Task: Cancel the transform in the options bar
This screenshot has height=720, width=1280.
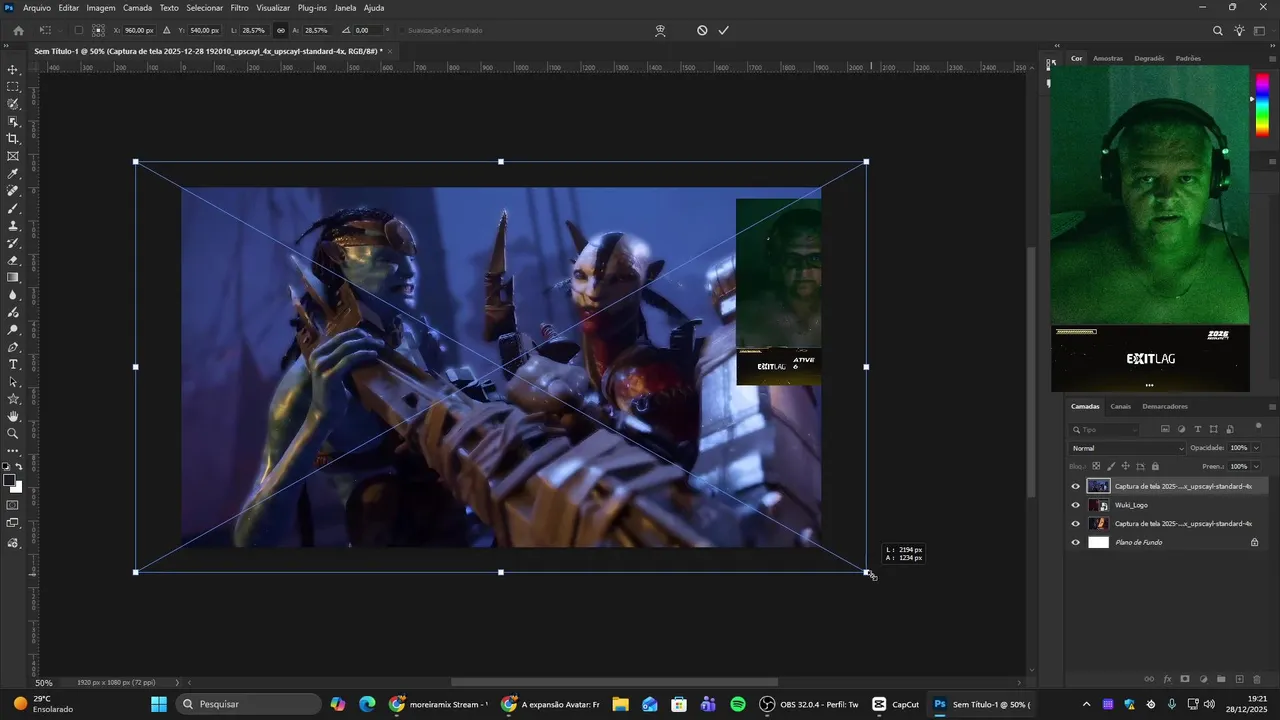Action: point(702,30)
